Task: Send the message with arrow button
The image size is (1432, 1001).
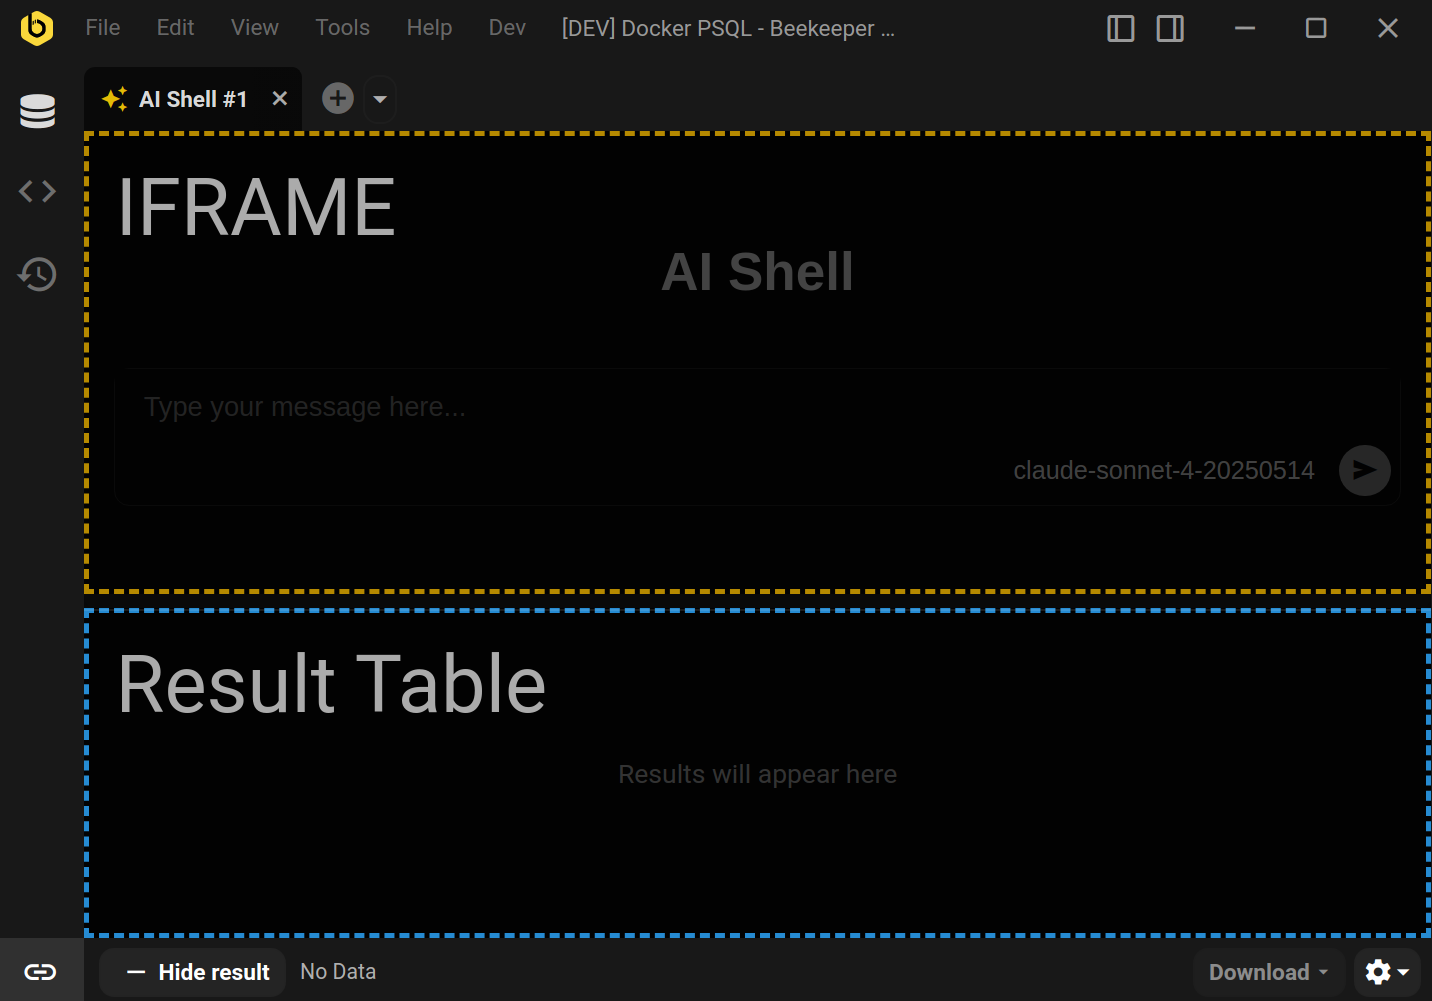Action: pyautogui.click(x=1365, y=470)
